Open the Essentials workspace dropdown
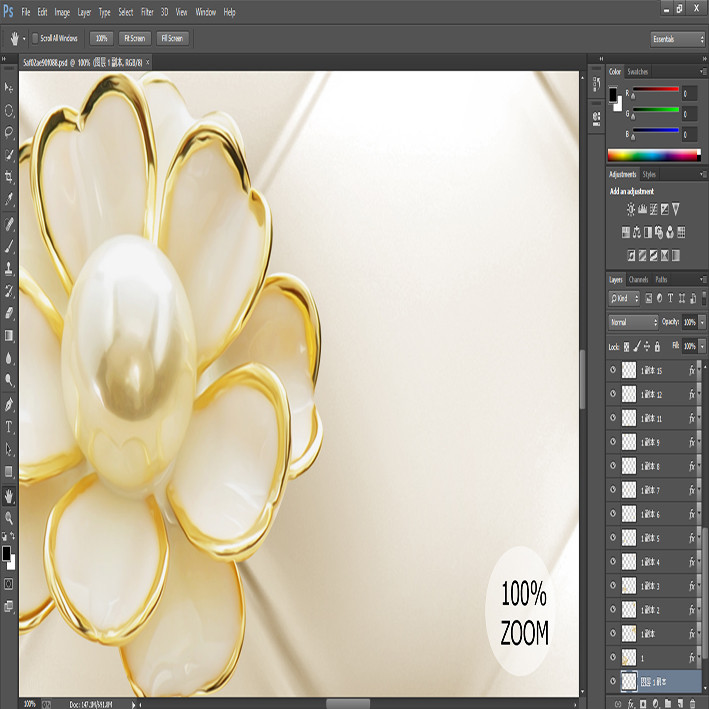The width and height of the screenshot is (709, 709). point(678,39)
